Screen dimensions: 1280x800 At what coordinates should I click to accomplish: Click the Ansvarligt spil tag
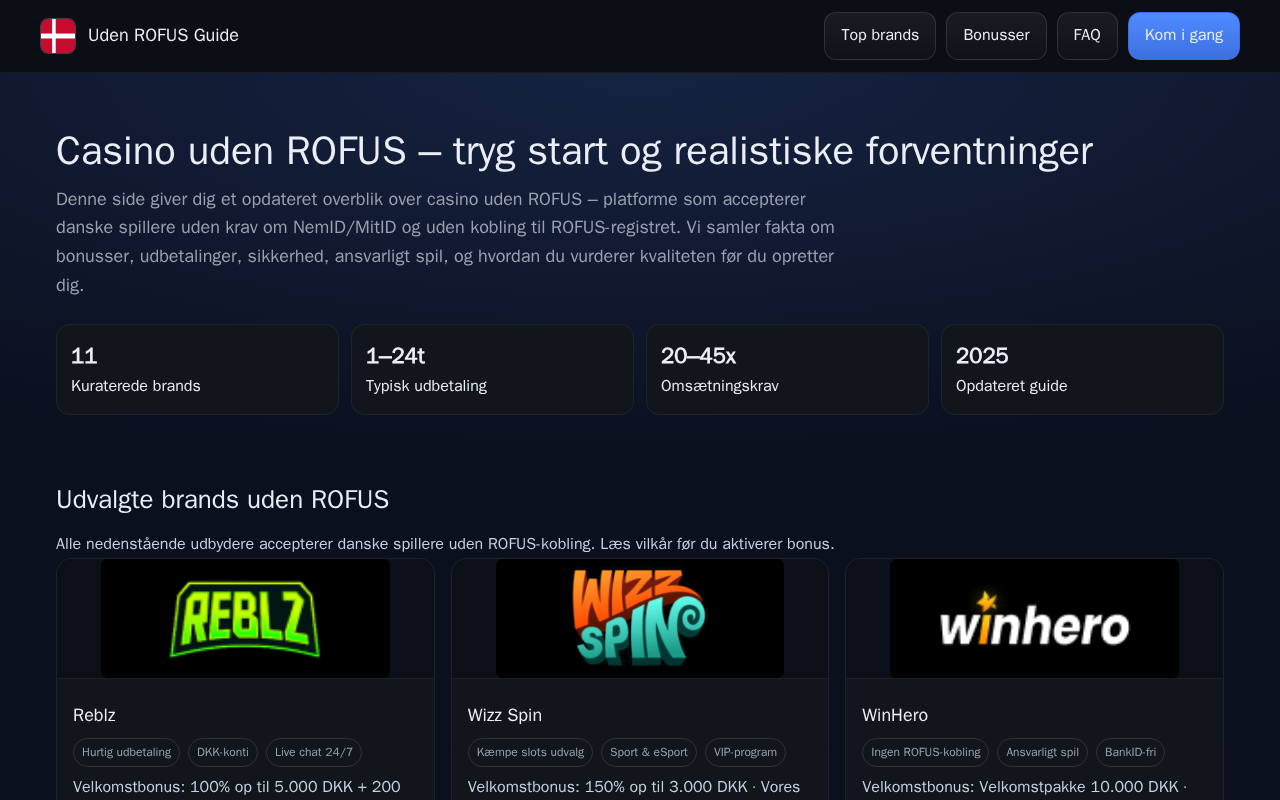click(1042, 752)
